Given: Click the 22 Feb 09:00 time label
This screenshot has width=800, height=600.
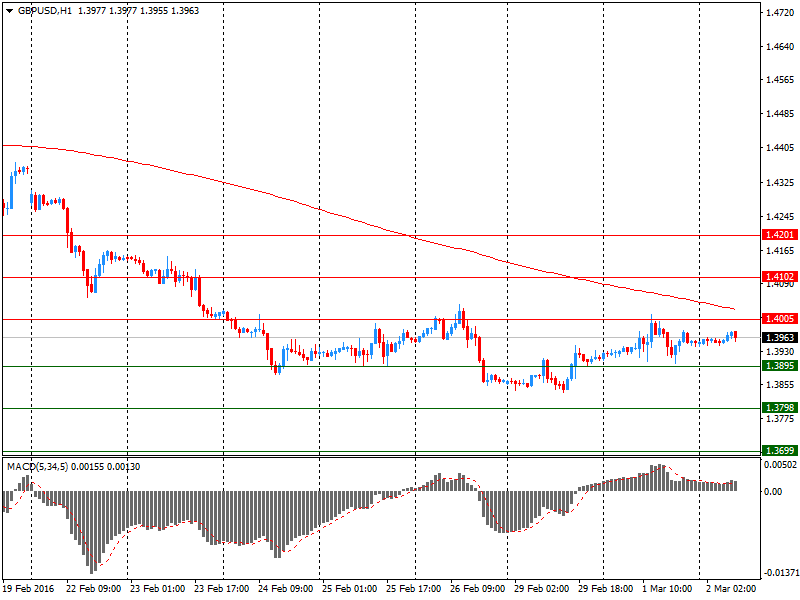Looking at the screenshot, I should (94, 588).
